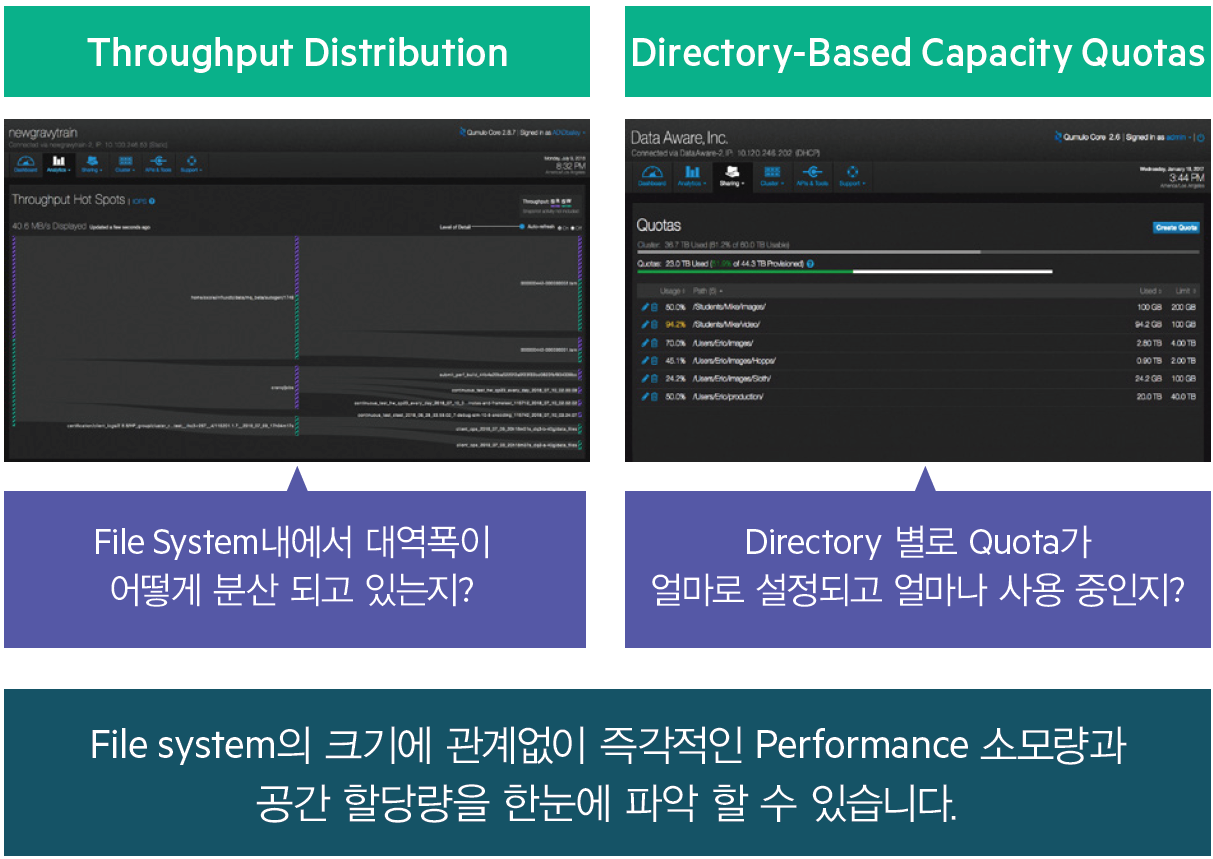The image size is (1213, 859).
Task: Open Analytics menu in newgravytrain window
Action: tap(58, 163)
